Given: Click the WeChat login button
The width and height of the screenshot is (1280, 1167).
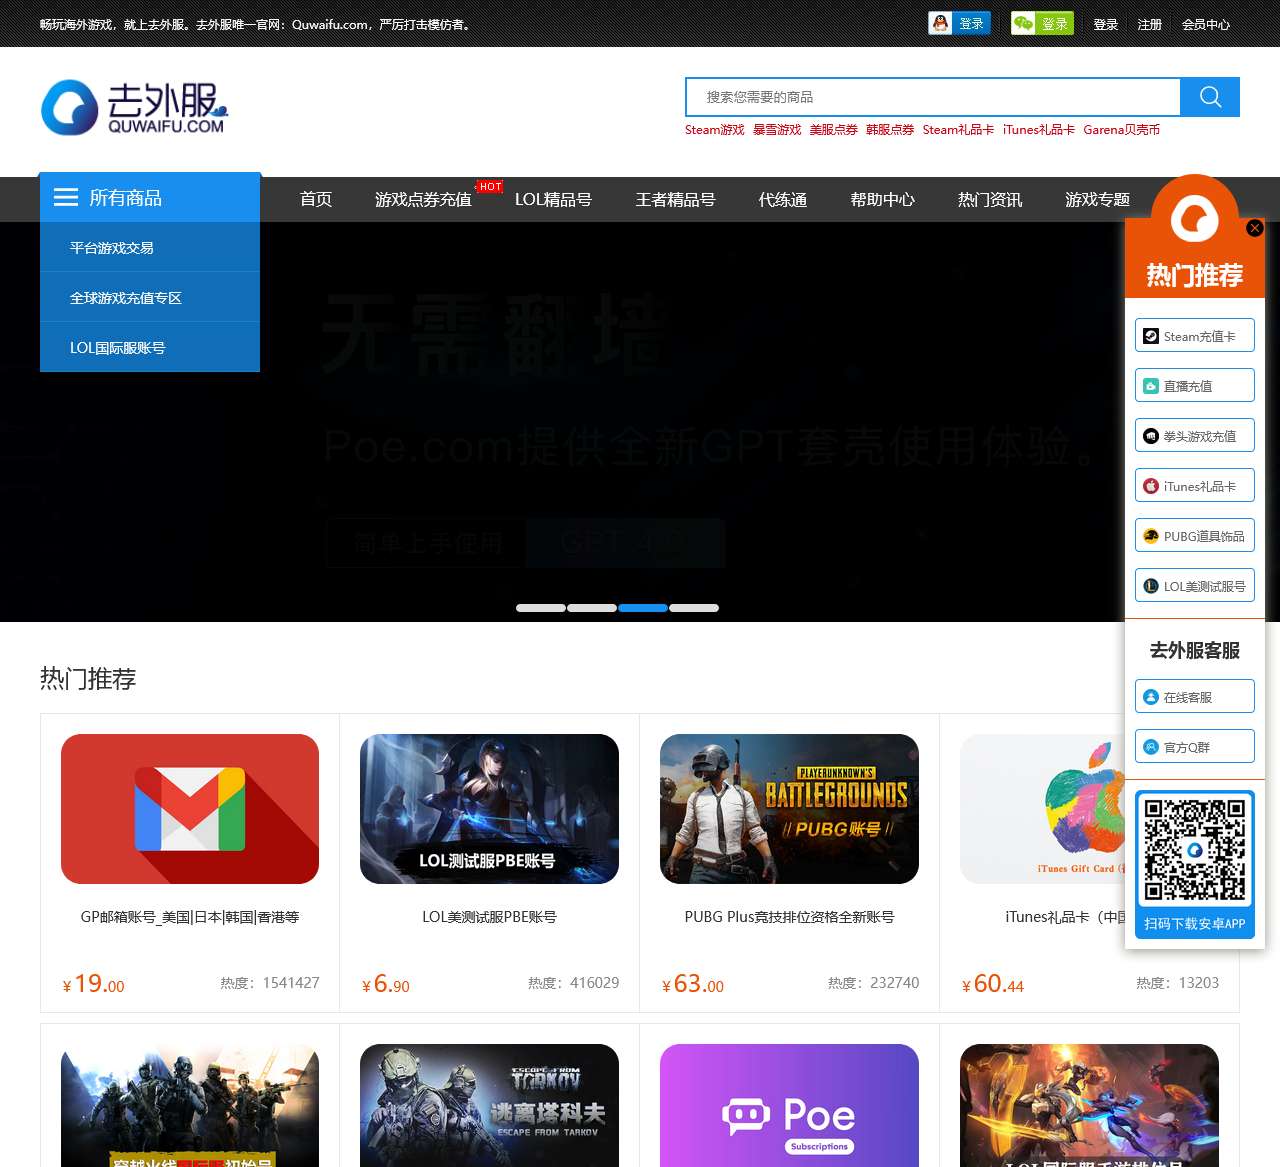Looking at the screenshot, I should click(1042, 23).
